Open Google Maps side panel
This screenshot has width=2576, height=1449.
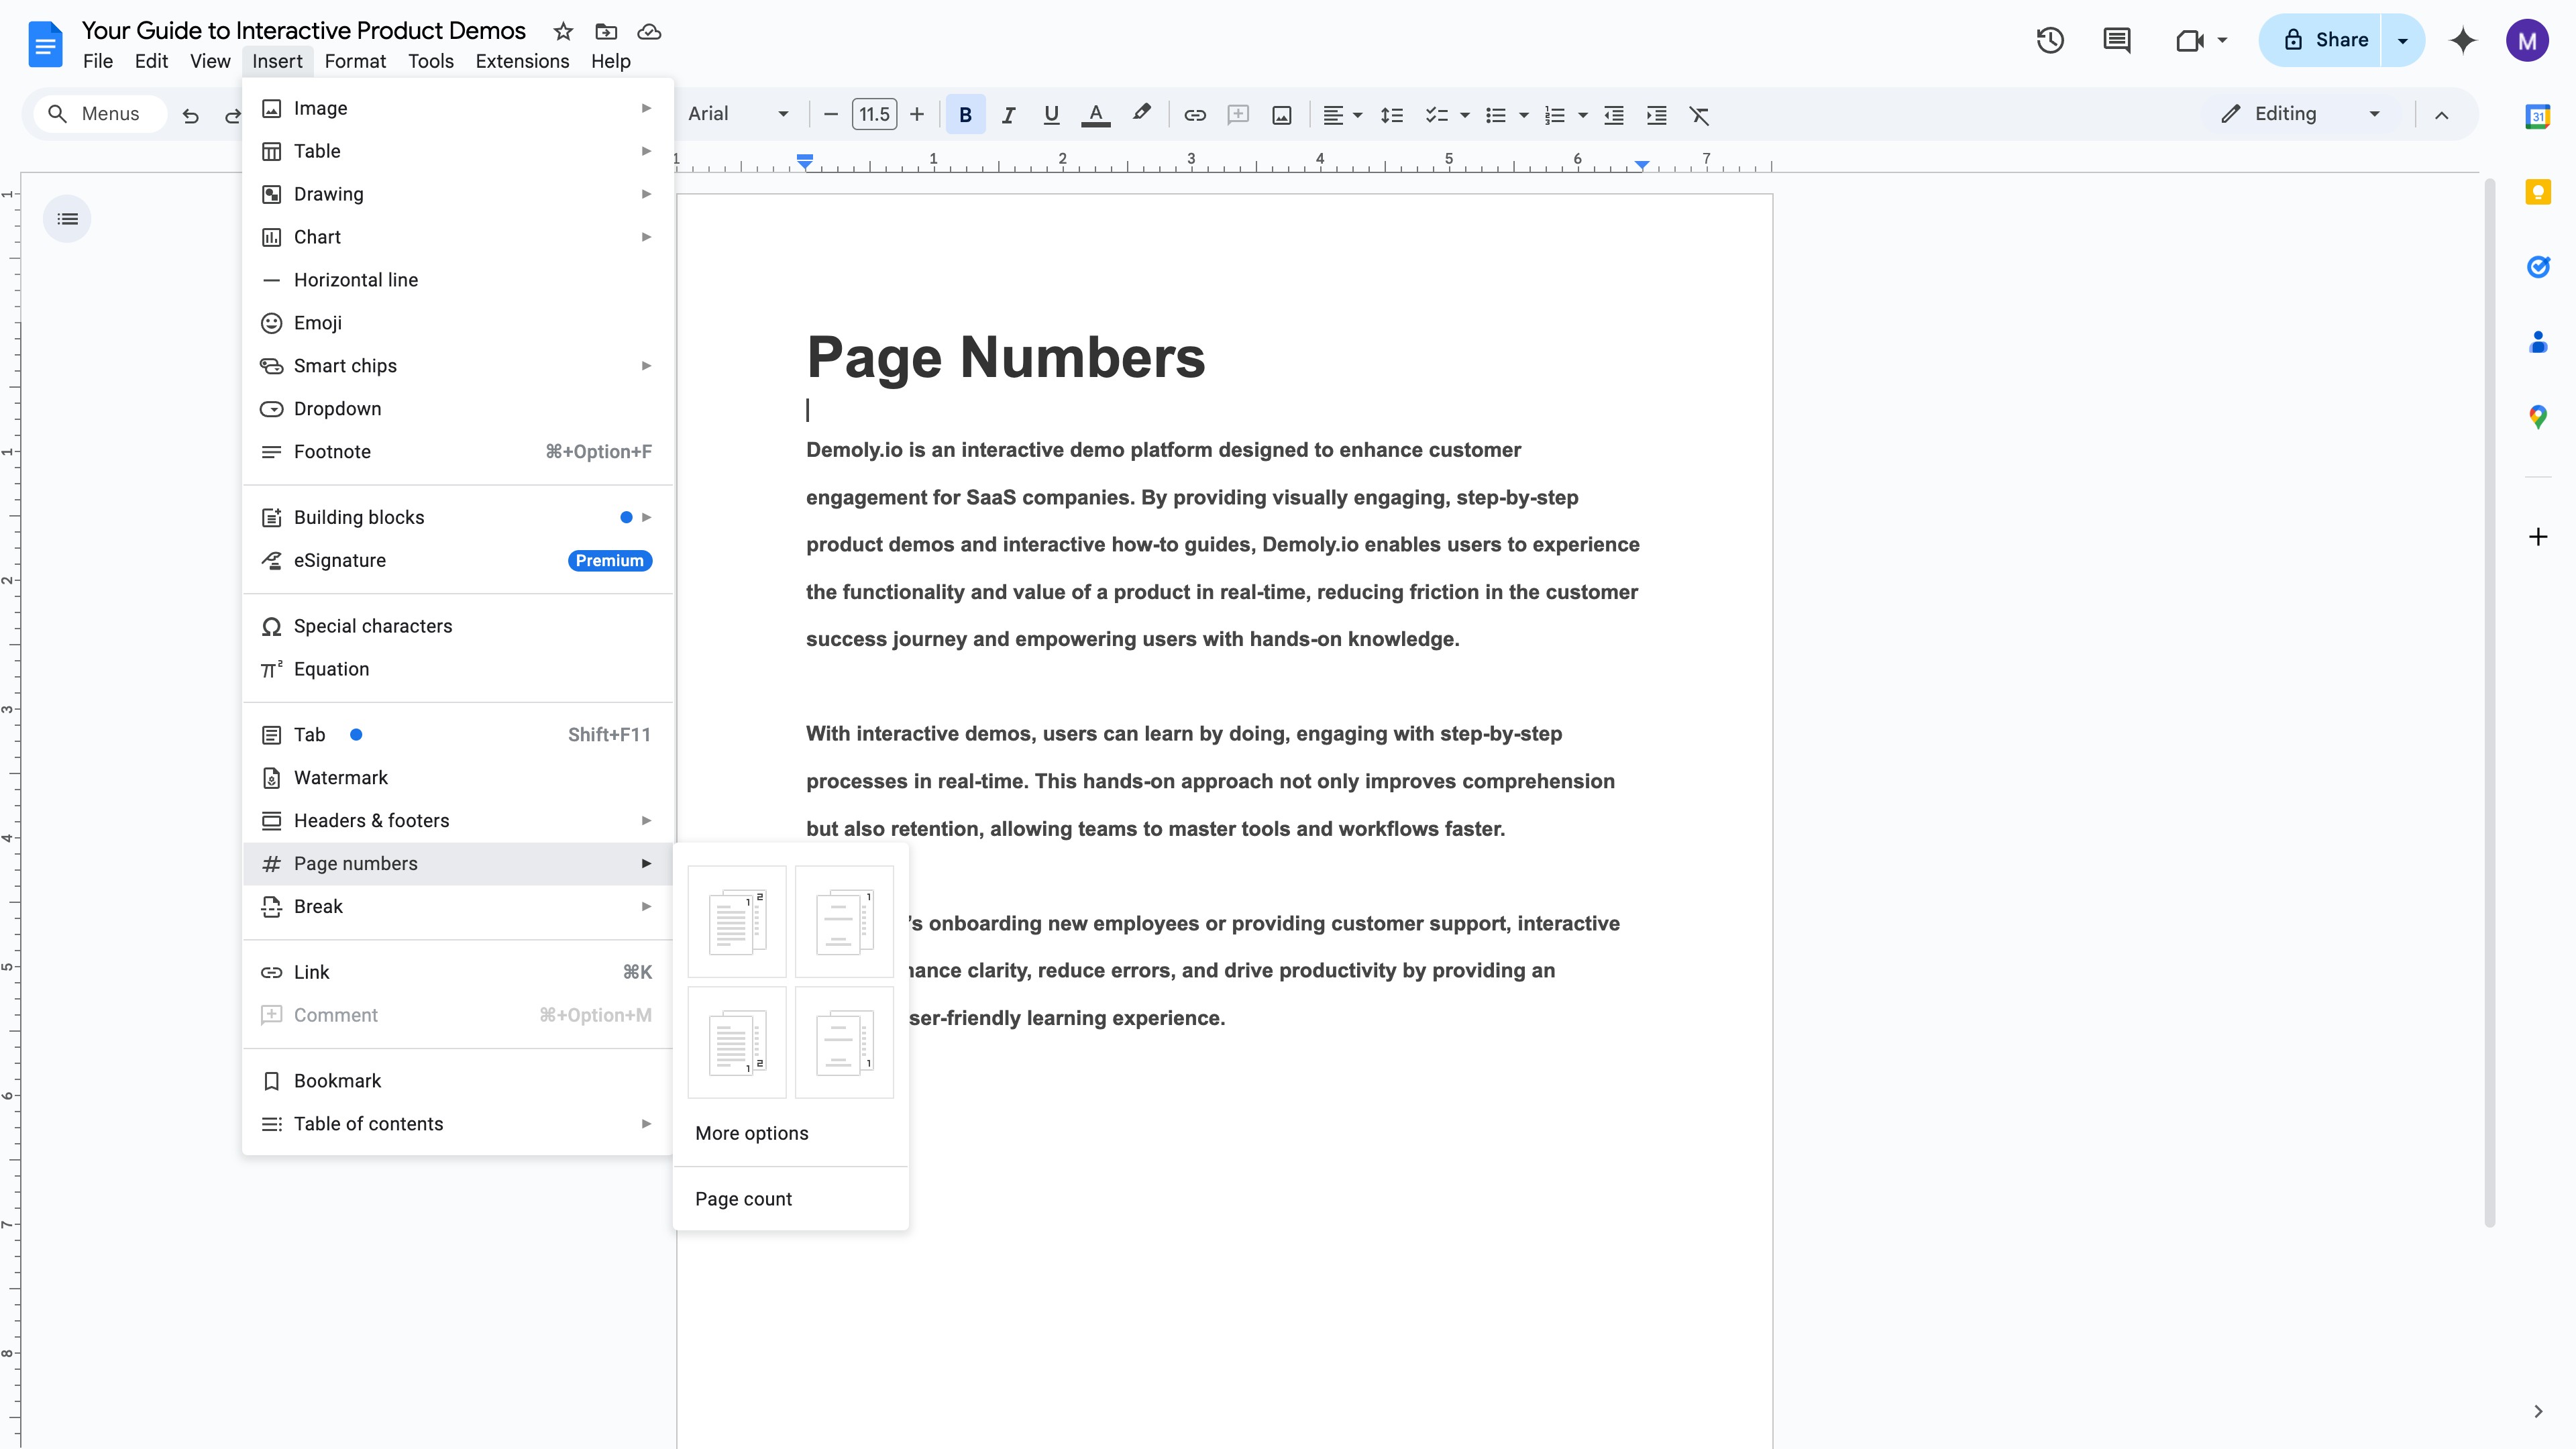(2537, 417)
